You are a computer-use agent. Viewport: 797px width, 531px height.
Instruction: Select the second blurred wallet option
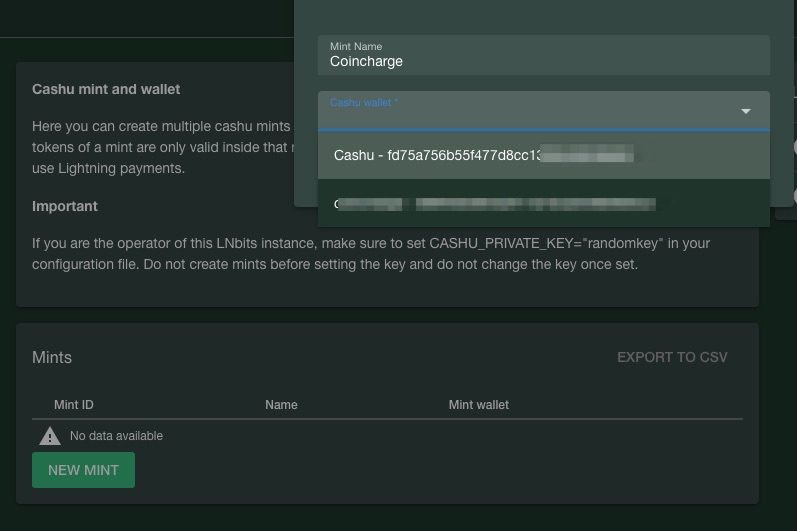543,203
